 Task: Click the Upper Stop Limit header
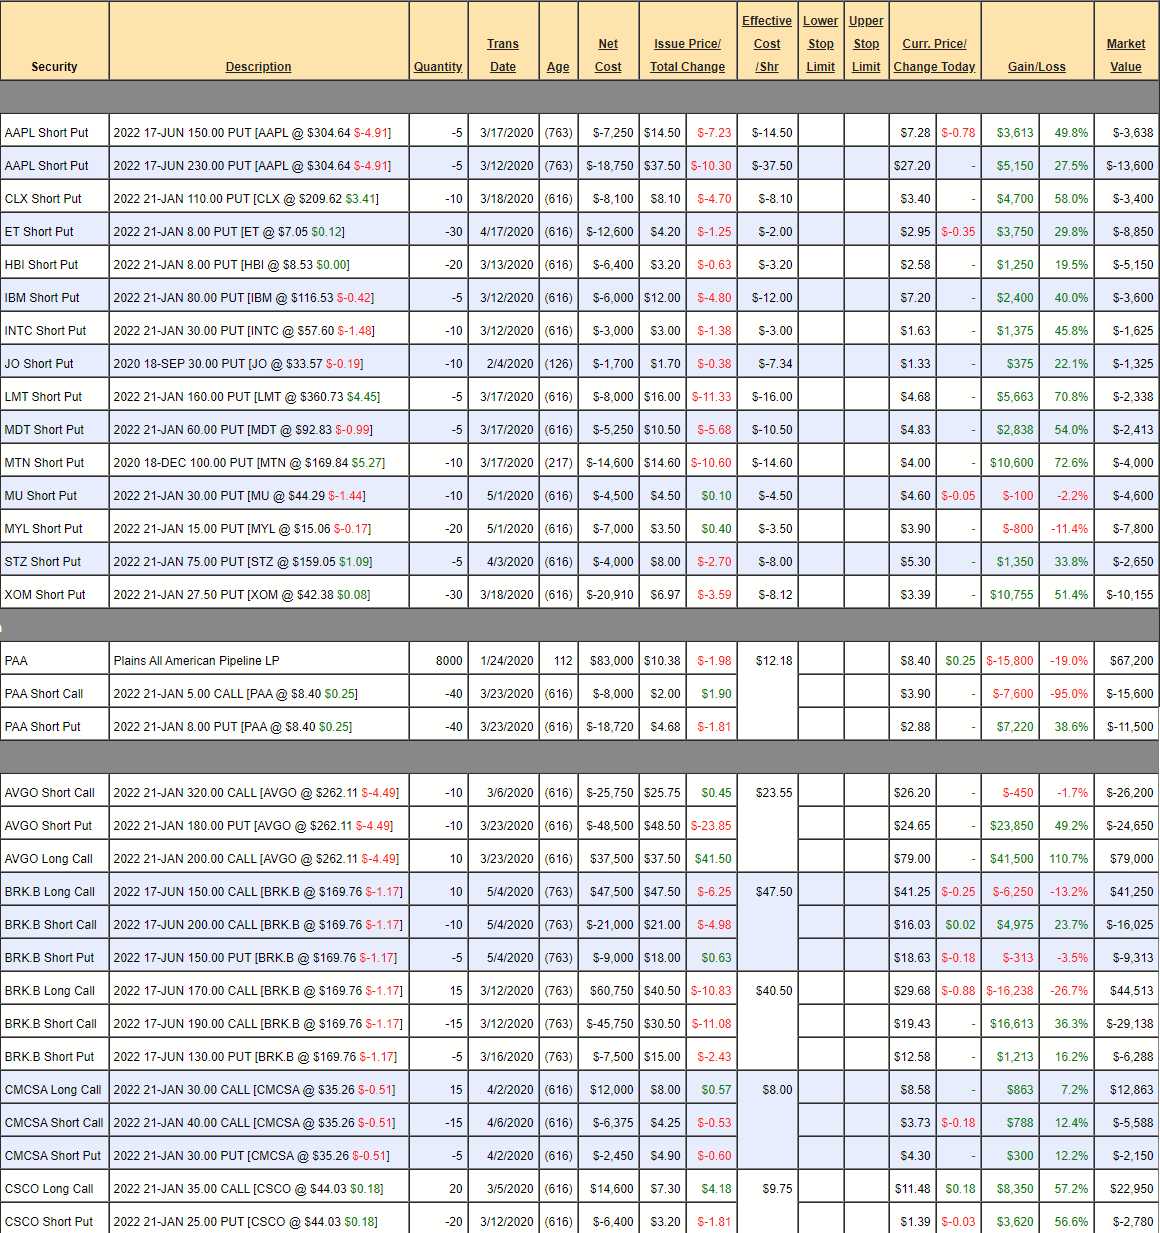point(866,44)
